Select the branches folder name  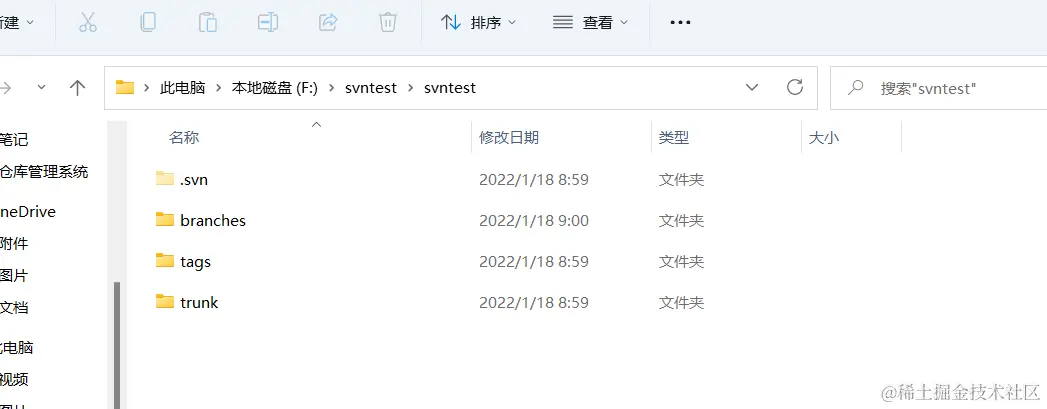coord(213,221)
